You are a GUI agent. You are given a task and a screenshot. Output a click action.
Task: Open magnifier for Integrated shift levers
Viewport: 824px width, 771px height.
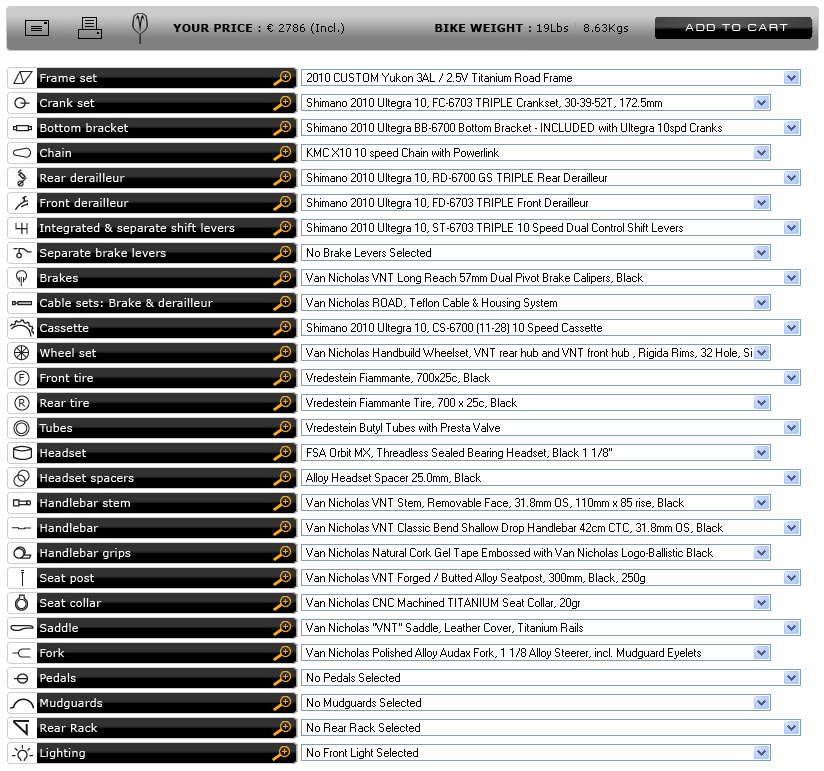click(x=283, y=228)
